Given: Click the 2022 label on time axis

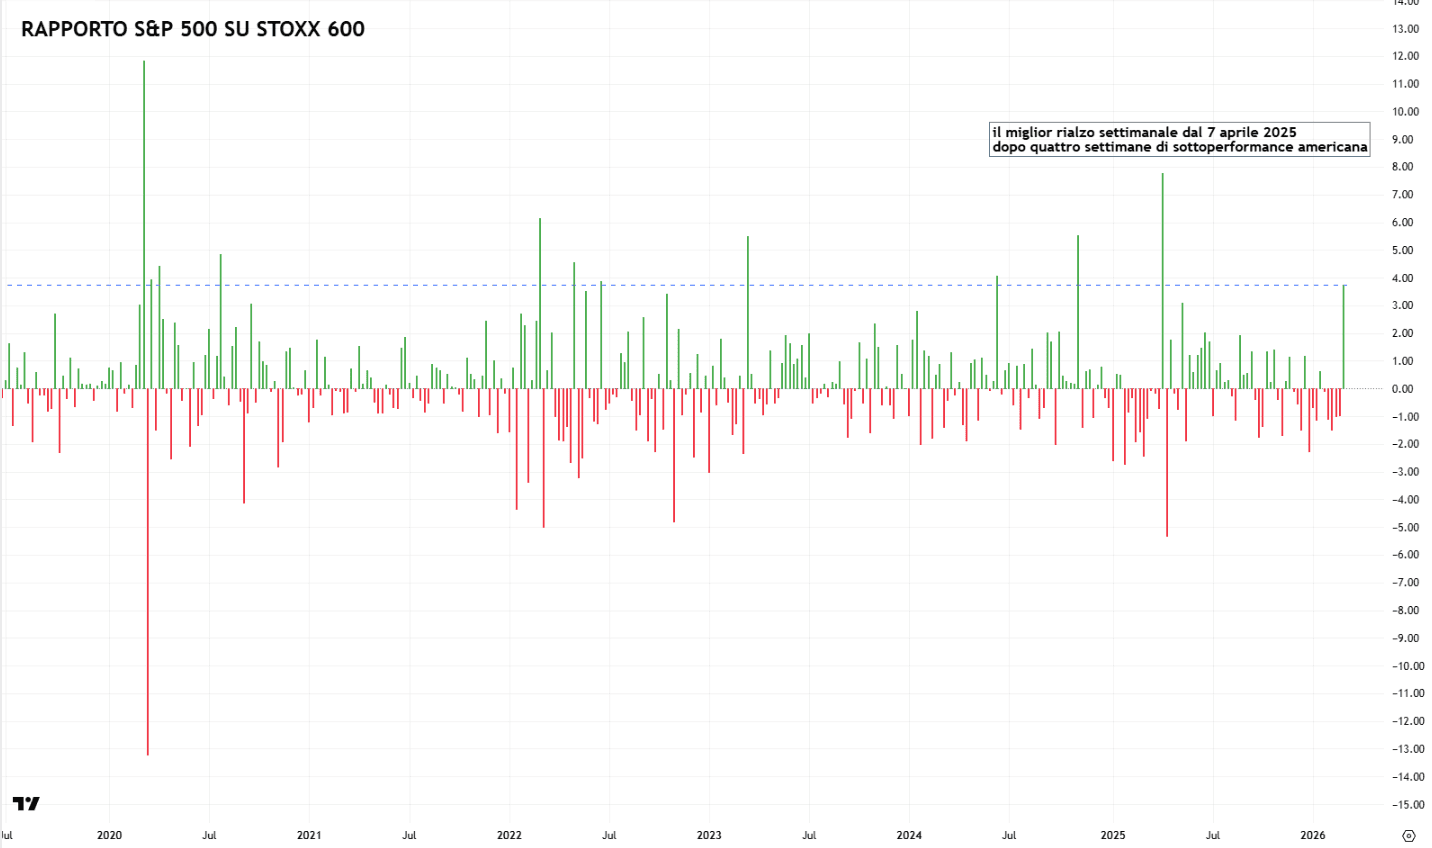Looking at the screenshot, I should pos(509,835).
